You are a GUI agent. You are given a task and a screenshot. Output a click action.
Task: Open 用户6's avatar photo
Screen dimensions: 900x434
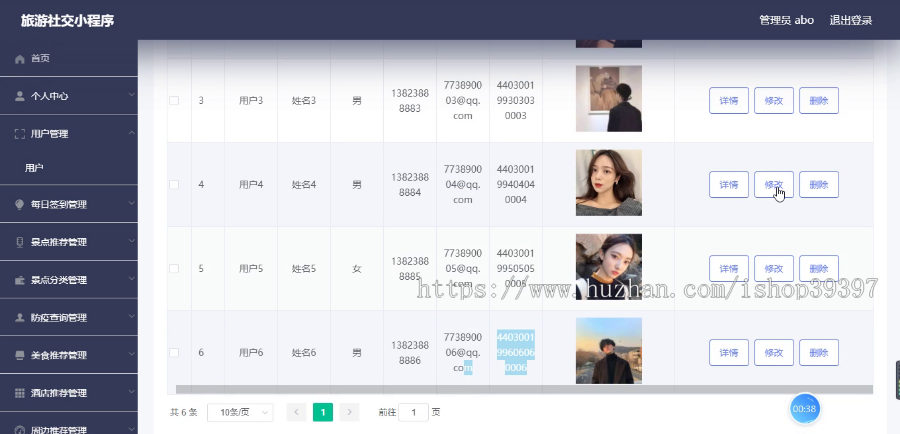[x=608, y=351]
